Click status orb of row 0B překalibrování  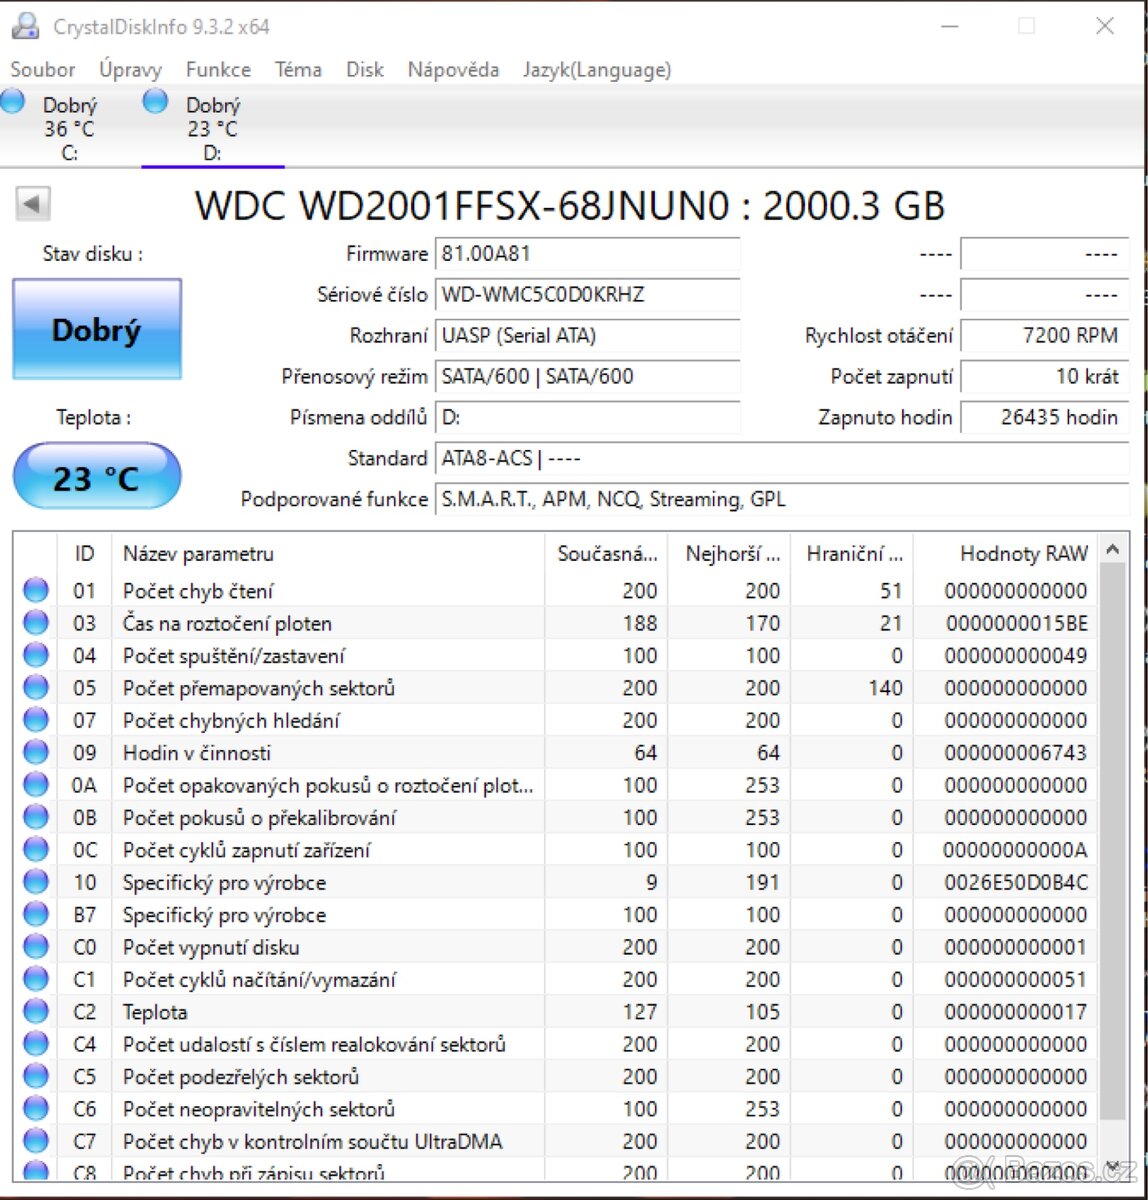point(36,818)
